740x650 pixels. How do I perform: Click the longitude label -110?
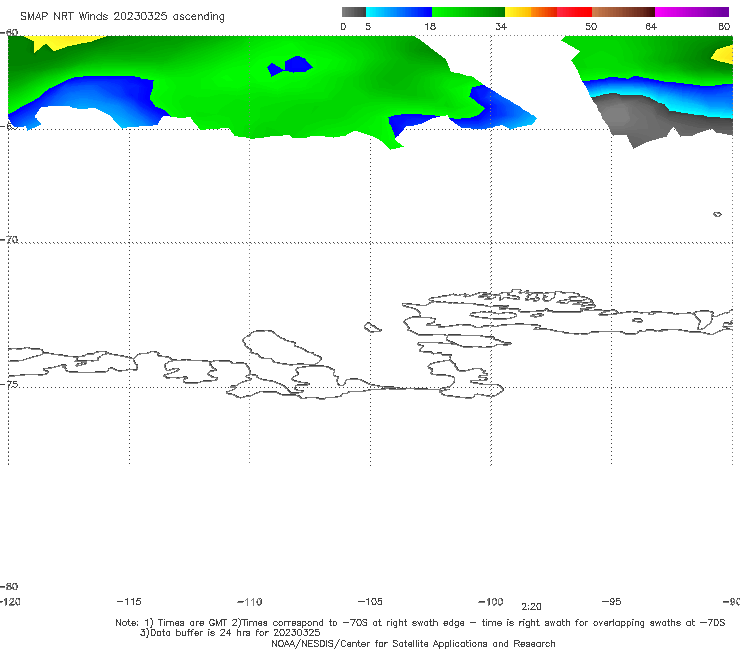[x=250, y=602]
